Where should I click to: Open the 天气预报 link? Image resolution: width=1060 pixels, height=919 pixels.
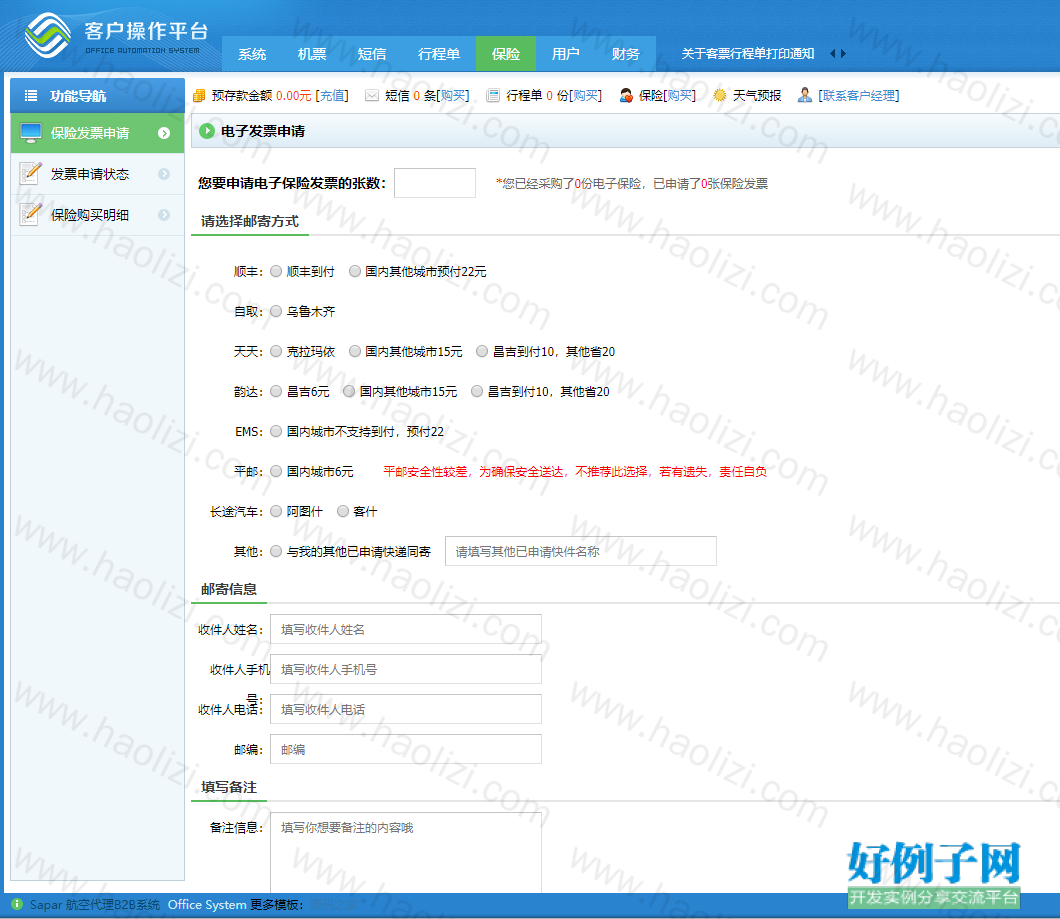click(x=756, y=95)
